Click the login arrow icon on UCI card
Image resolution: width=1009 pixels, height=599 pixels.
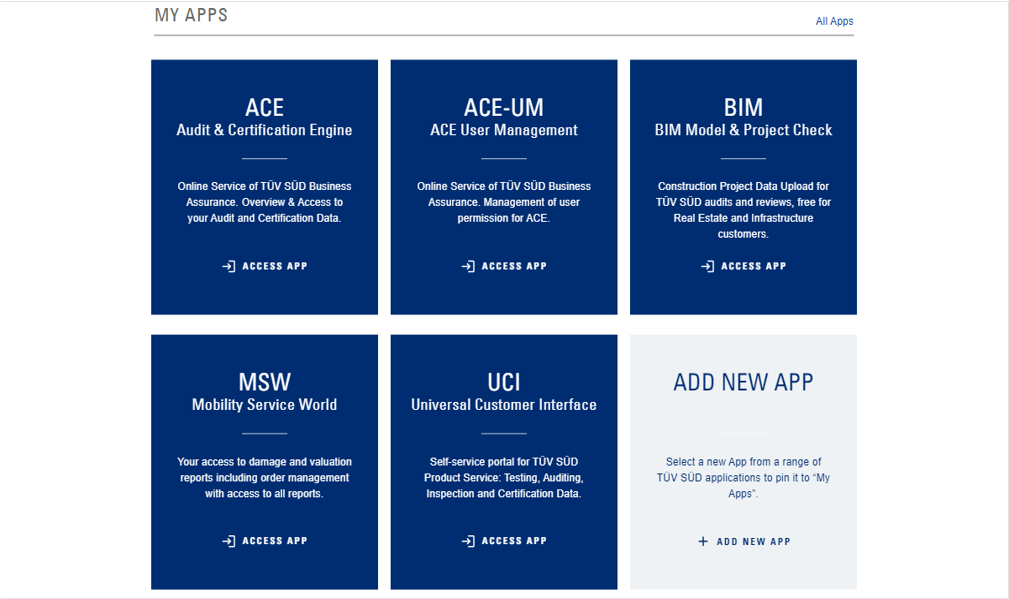468,541
